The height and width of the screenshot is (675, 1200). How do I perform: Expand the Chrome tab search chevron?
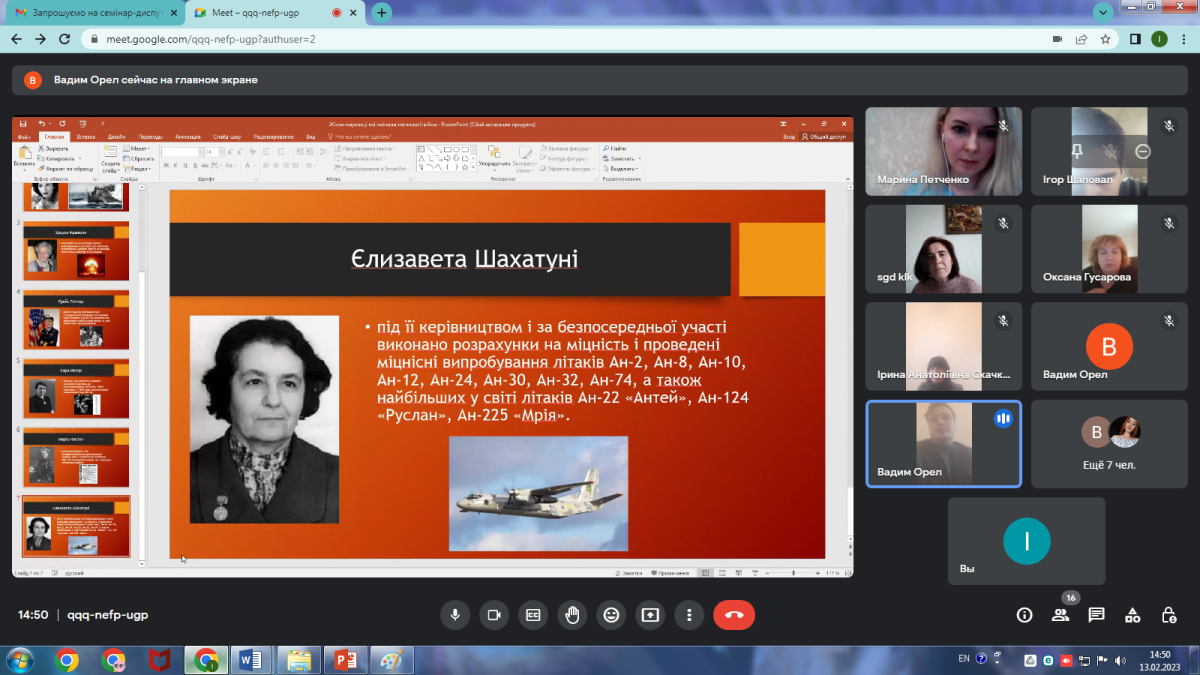[x=1103, y=13]
